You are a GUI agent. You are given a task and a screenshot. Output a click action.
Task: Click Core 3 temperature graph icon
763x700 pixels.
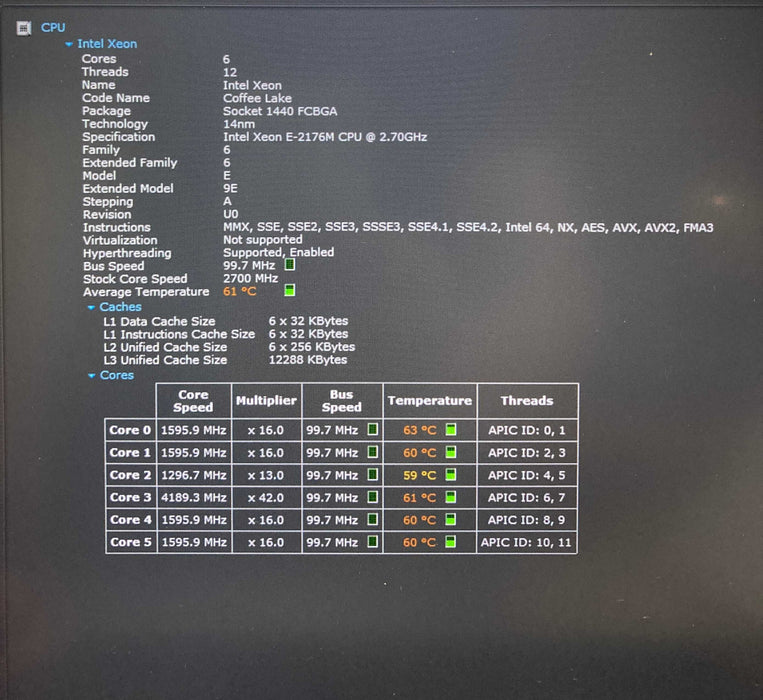pyautogui.click(x=451, y=497)
